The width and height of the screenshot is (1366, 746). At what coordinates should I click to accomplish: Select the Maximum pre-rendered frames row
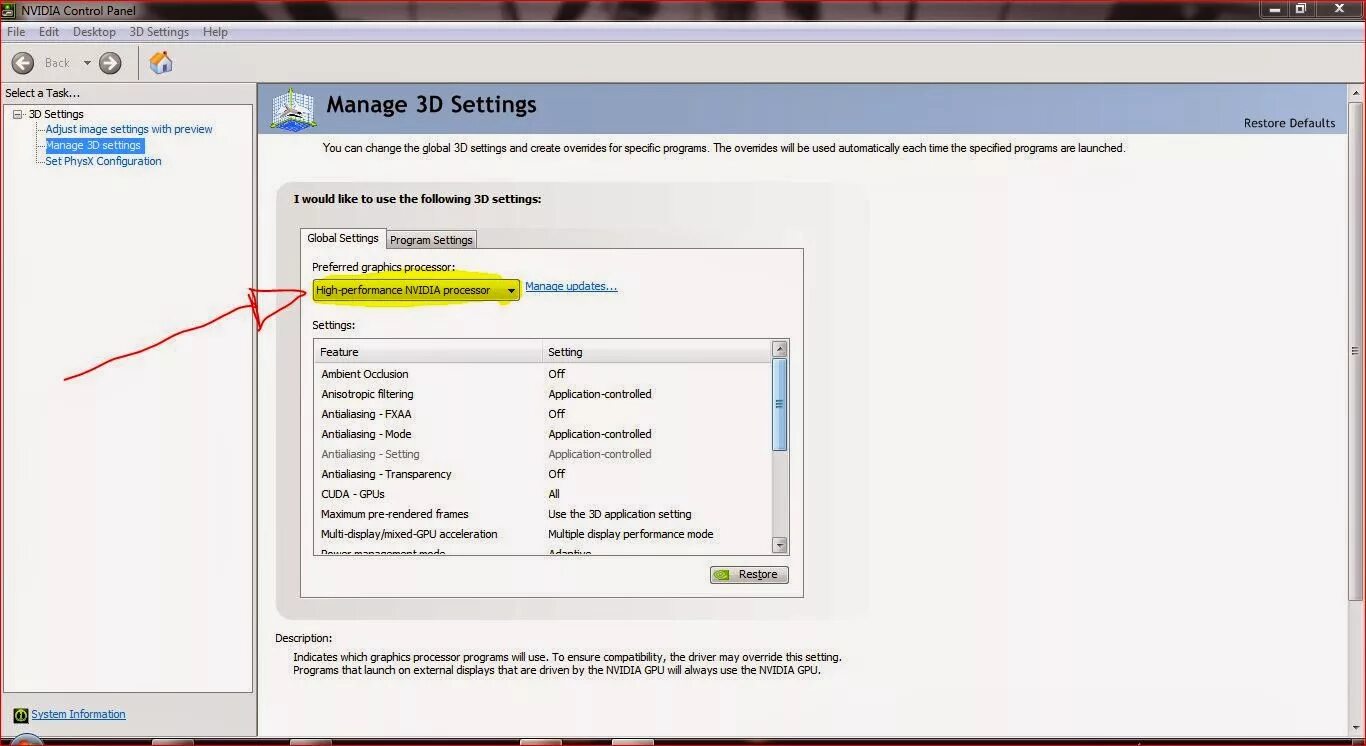pyautogui.click(x=542, y=514)
